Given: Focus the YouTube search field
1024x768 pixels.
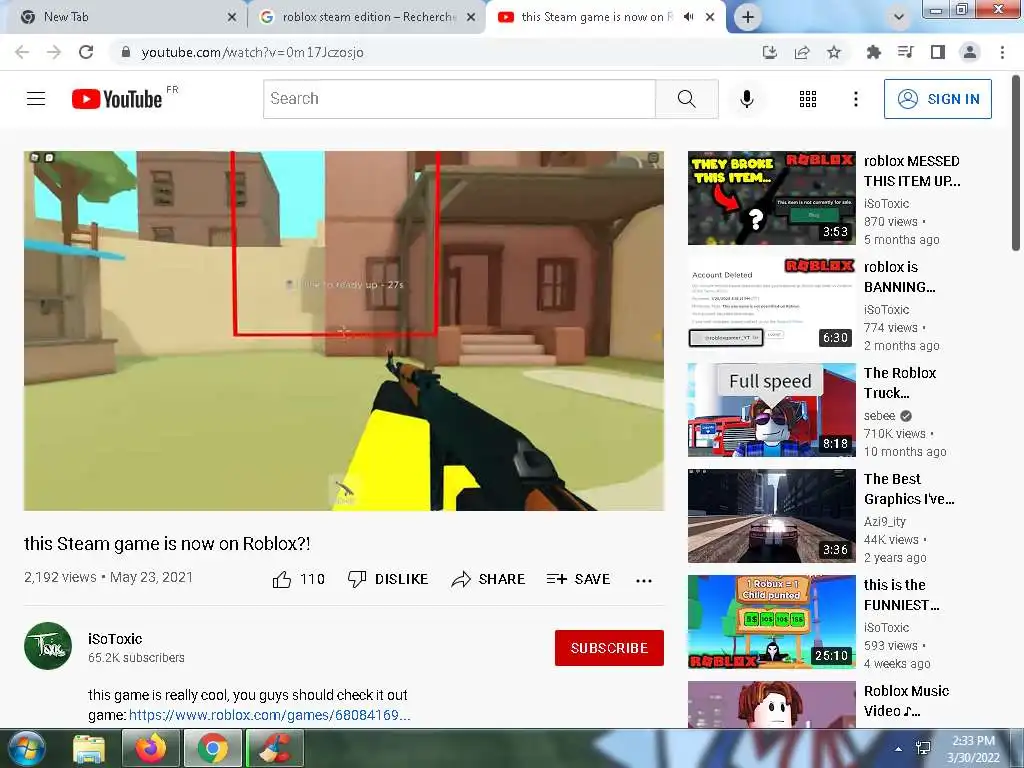Looking at the screenshot, I should 459,99.
